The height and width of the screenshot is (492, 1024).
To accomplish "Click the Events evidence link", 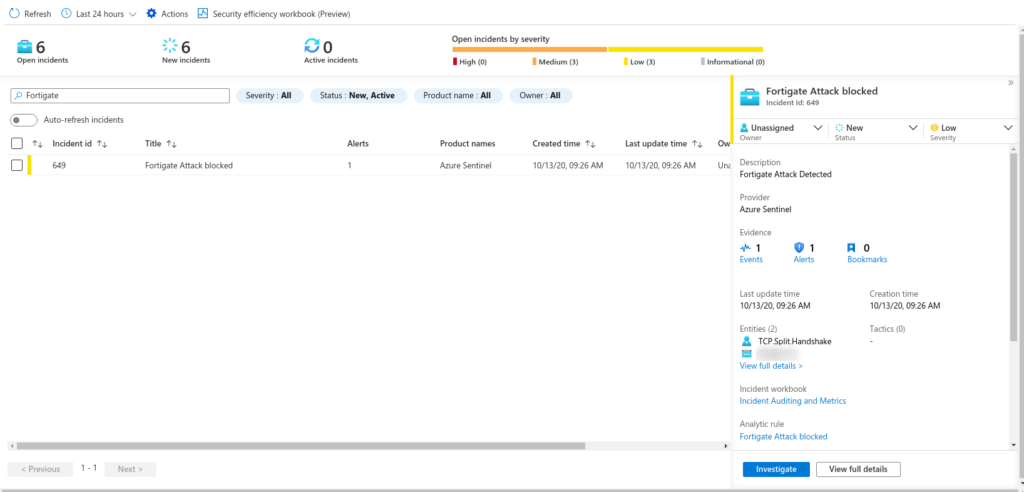I will [x=751, y=259].
